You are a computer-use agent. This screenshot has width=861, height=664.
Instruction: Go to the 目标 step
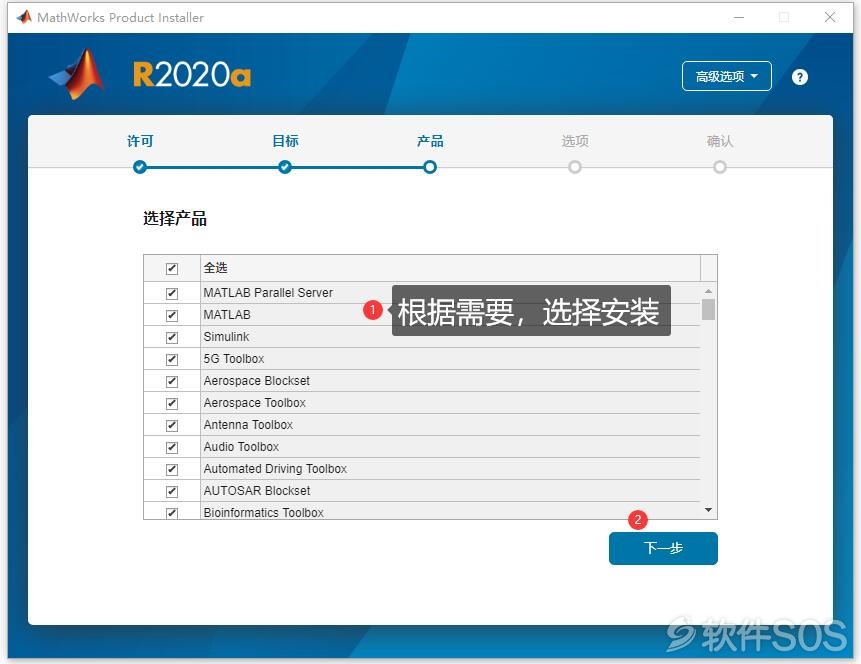285,141
